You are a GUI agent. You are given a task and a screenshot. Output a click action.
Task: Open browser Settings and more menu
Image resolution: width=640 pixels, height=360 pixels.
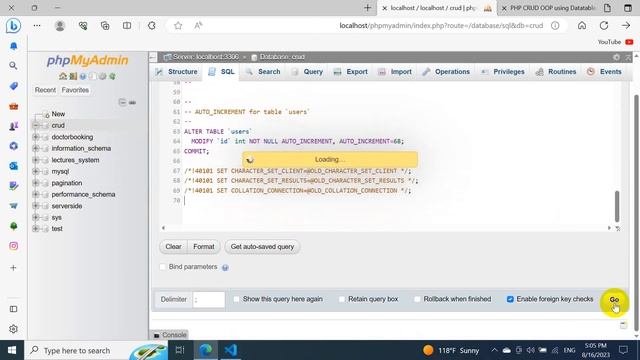(37, 26)
